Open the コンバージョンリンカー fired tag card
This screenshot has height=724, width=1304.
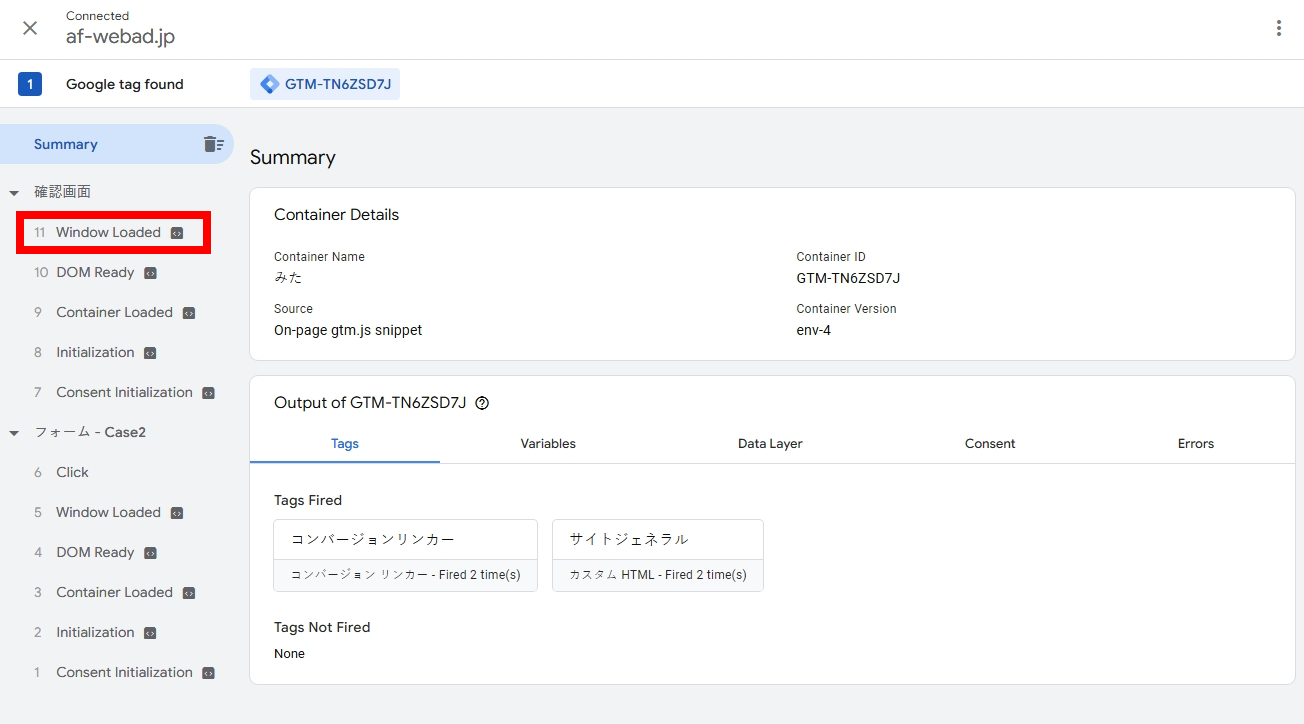click(x=405, y=555)
